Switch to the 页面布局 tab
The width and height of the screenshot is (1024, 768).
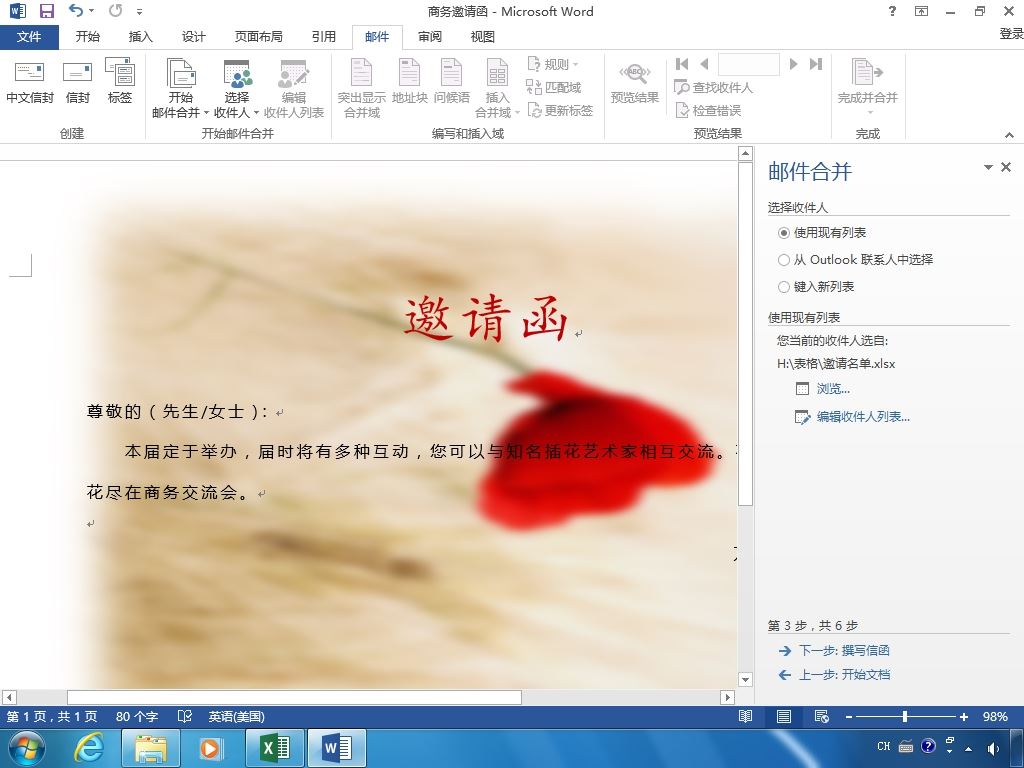click(x=259, y=37)
